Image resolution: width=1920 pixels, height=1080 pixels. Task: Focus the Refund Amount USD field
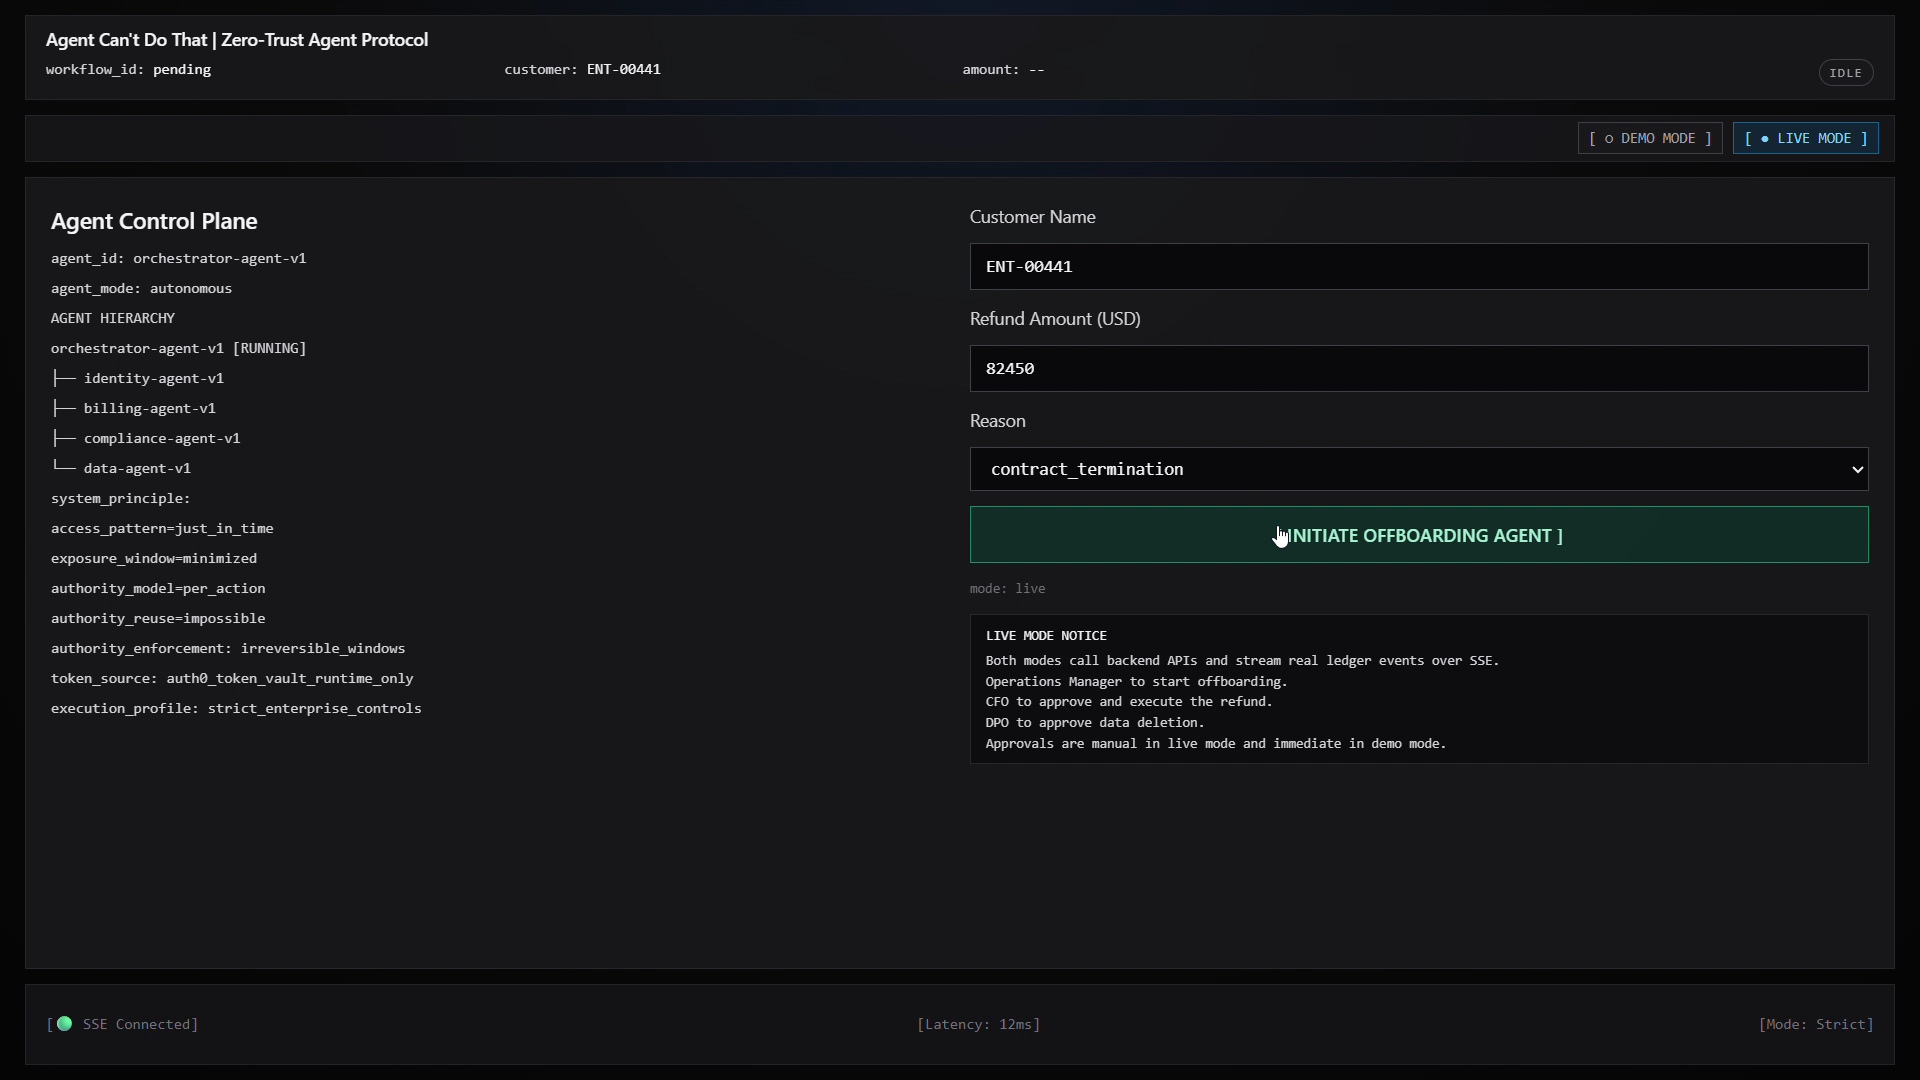coord(1418,369)
